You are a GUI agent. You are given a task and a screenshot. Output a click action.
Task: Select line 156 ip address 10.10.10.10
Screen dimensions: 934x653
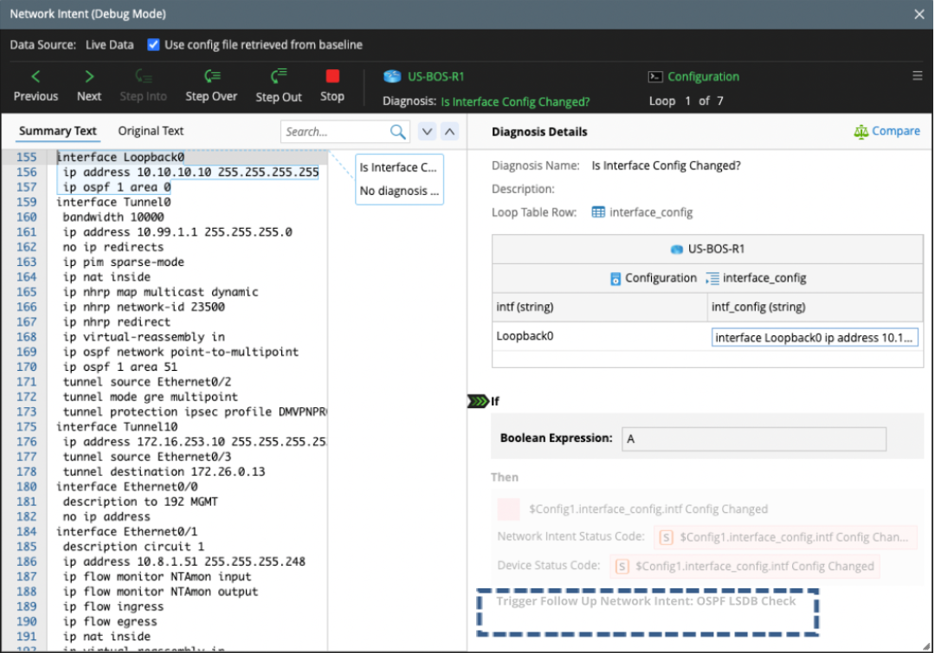pos(191,172)
